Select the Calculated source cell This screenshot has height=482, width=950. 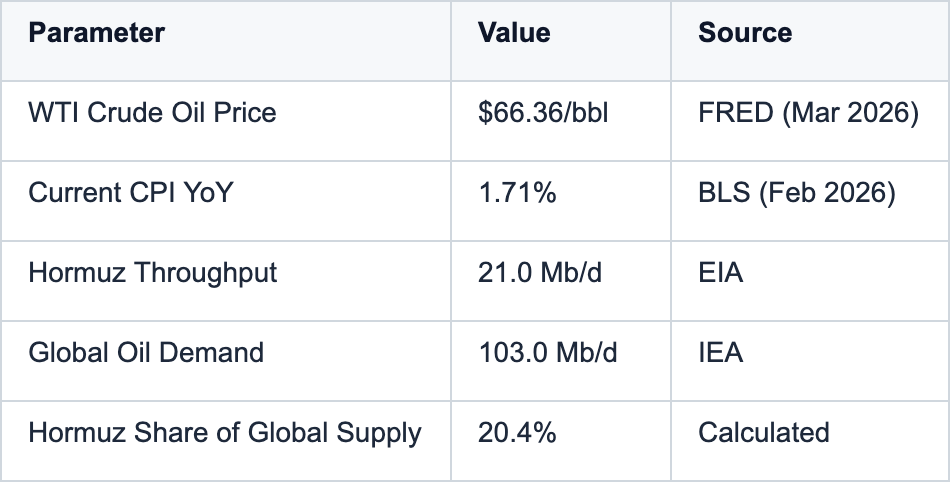(763, 433)
